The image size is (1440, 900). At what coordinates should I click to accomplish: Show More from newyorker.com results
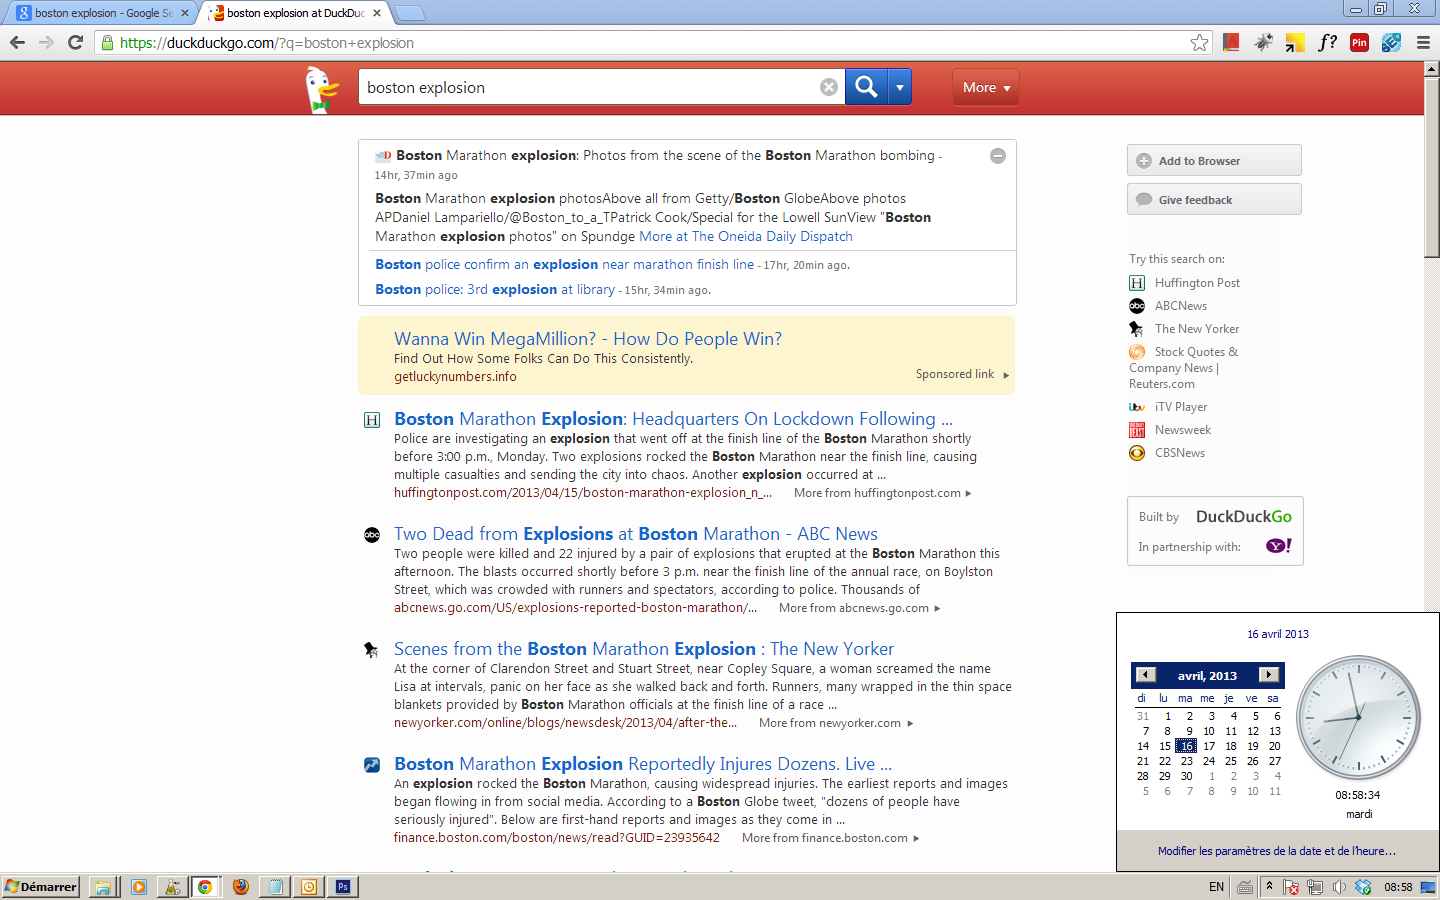pos(836,723)
